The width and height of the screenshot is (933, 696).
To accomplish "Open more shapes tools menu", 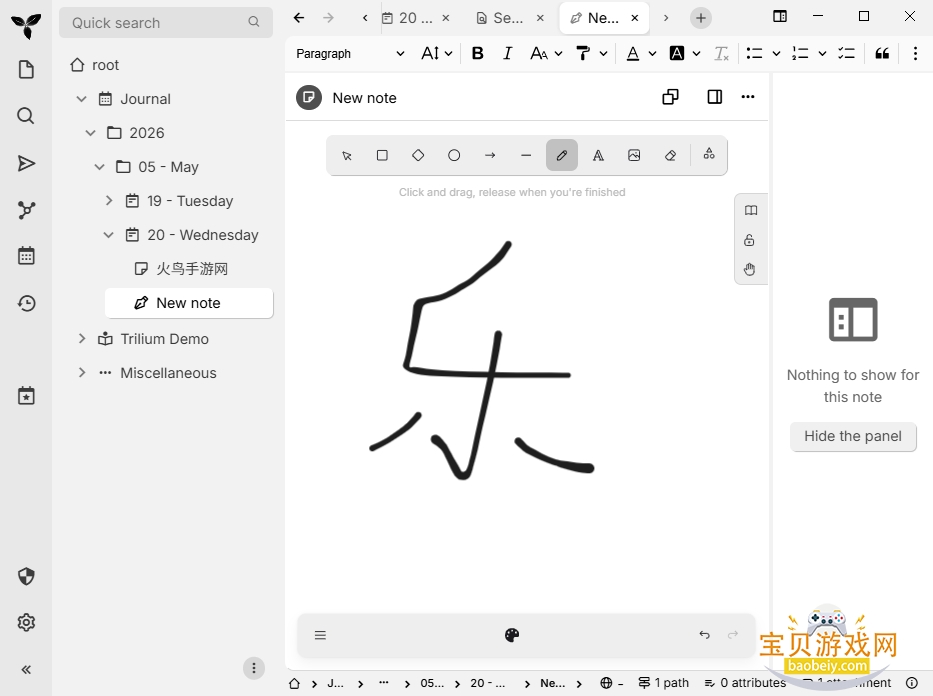I will [709, 154].
